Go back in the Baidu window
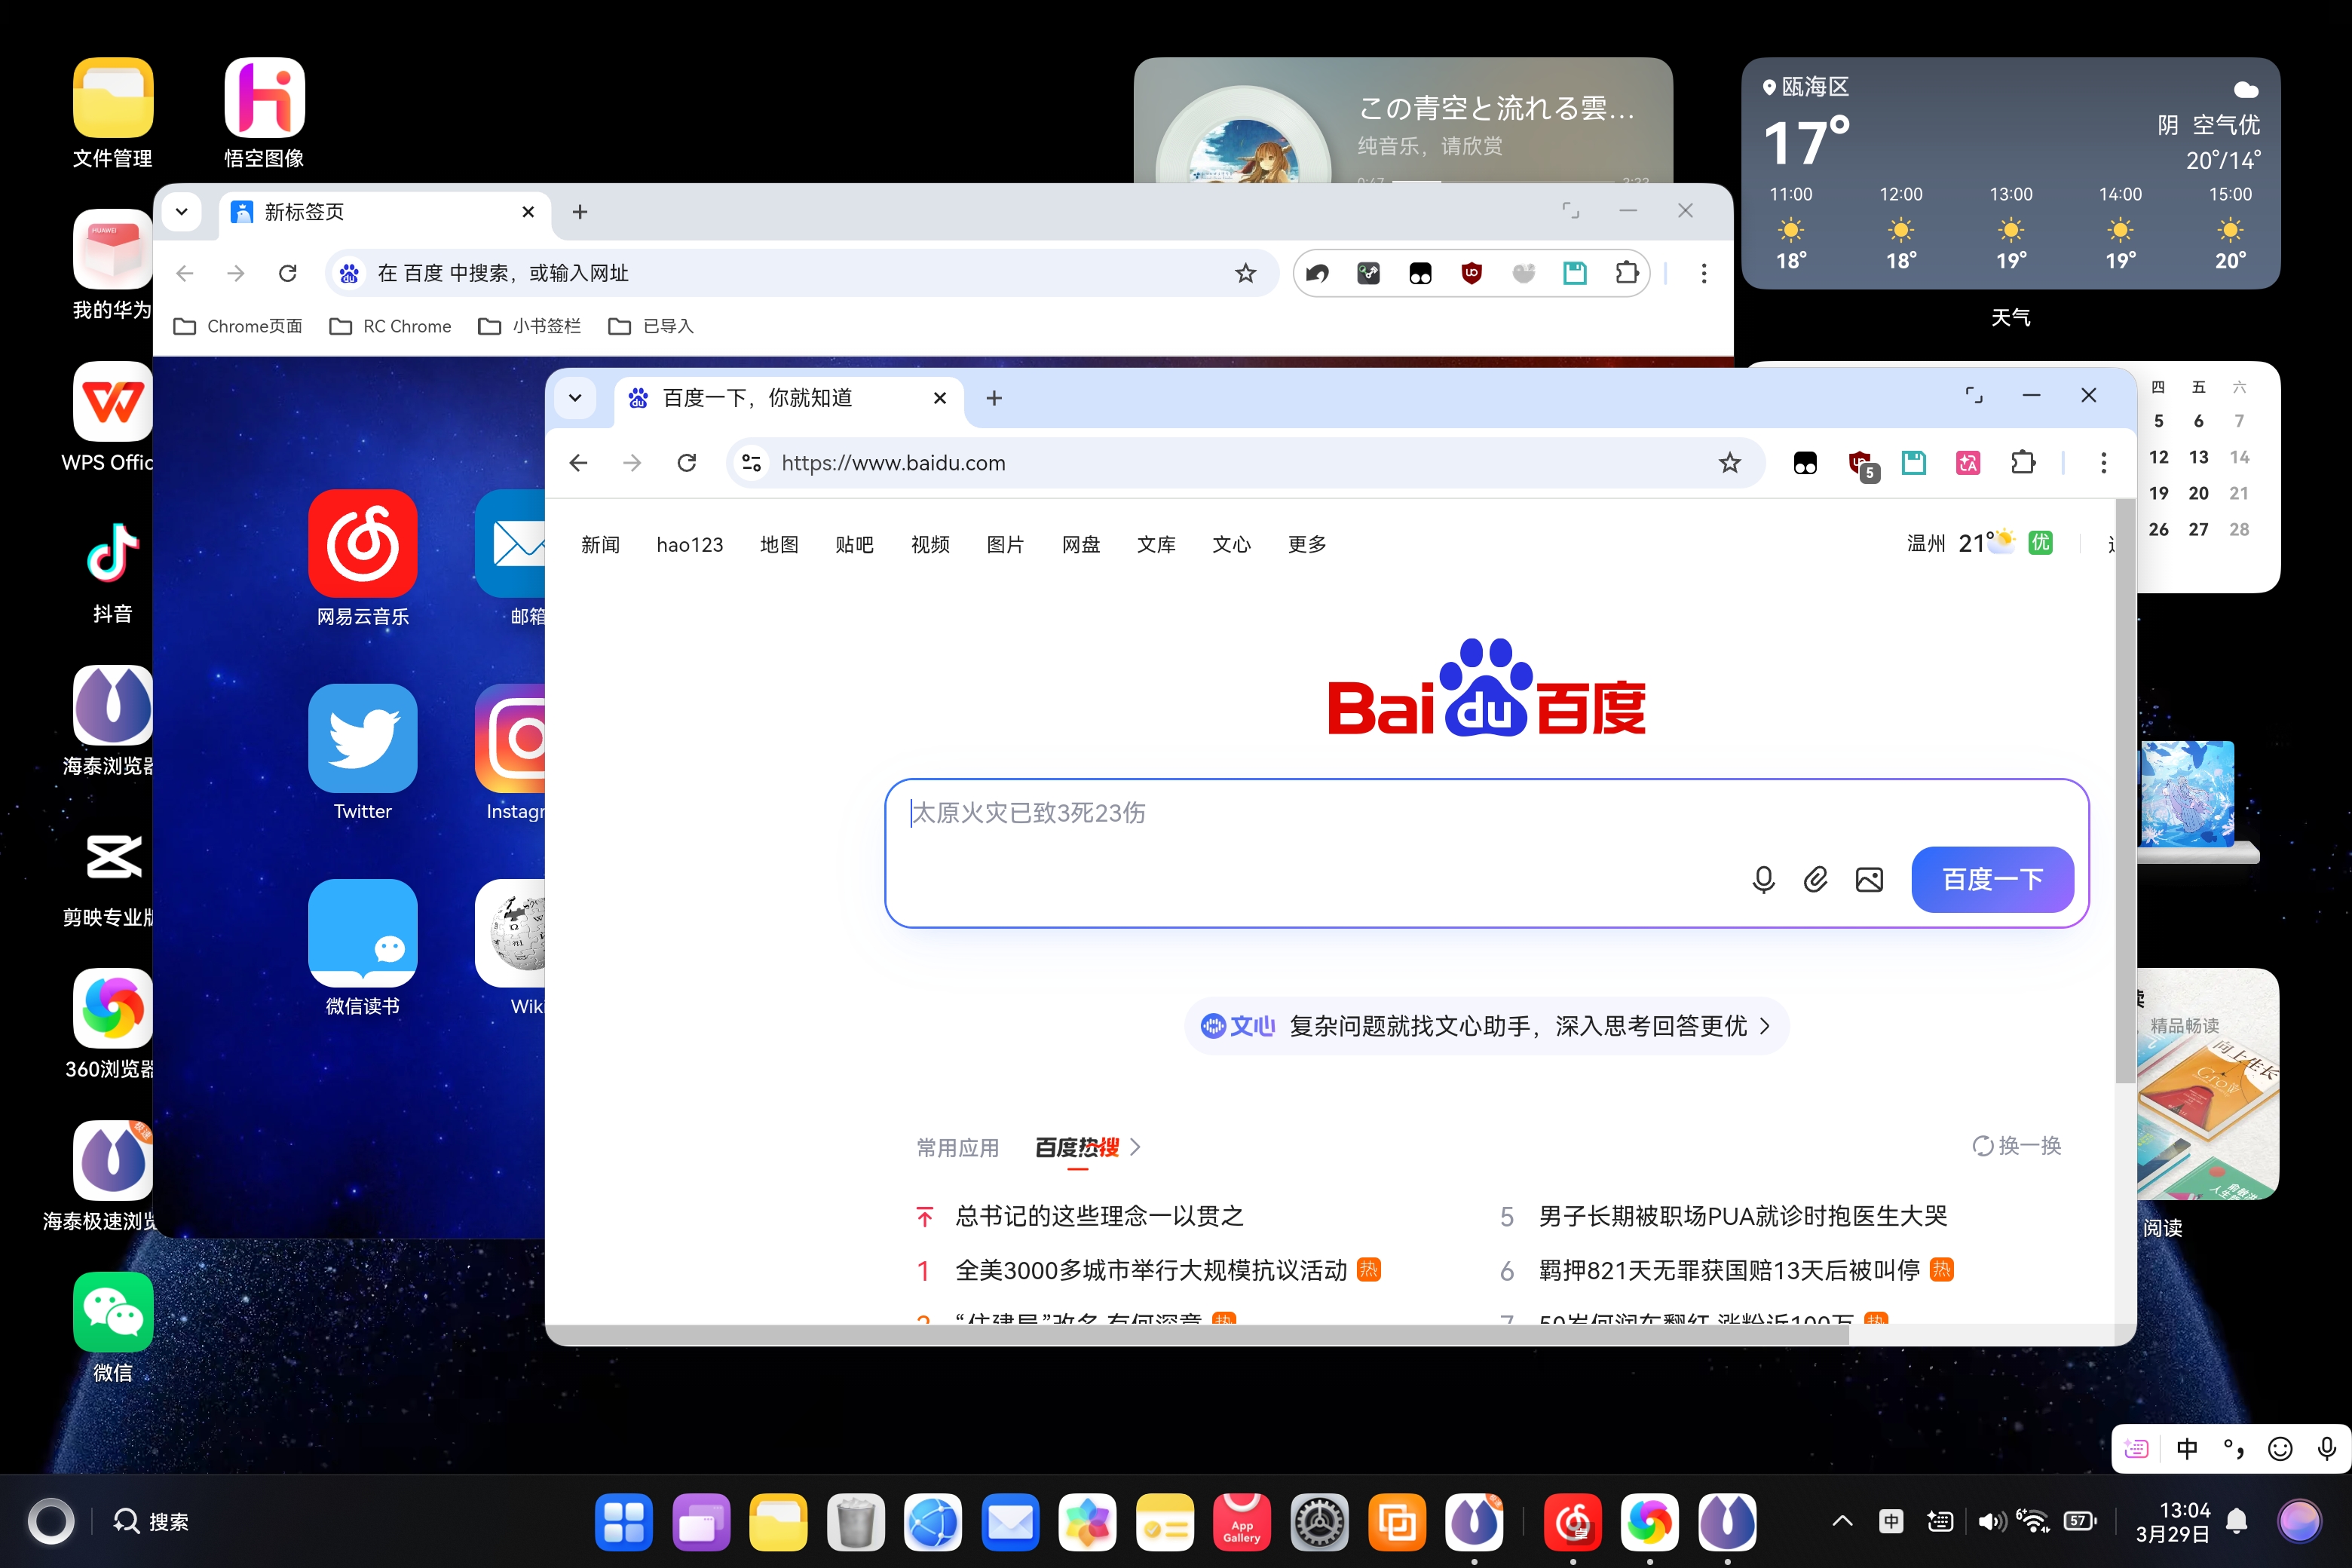Image resolution: width=2352 pixels, height=1568 pixels. tap(578, 463)
